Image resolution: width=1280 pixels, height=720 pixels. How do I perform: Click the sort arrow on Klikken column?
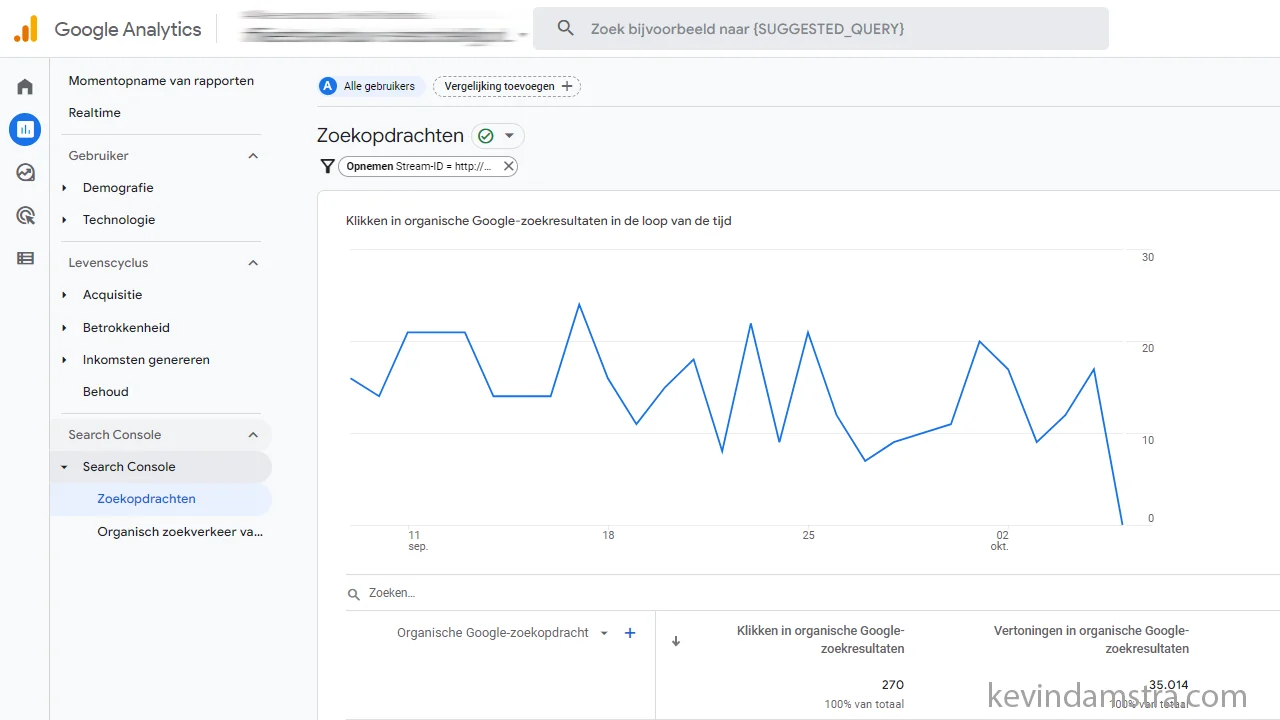pos(676,641)
